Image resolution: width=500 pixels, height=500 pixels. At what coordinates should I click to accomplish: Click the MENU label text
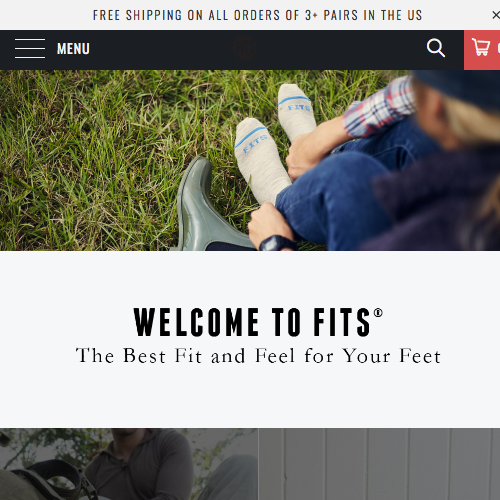coord(73,49)
